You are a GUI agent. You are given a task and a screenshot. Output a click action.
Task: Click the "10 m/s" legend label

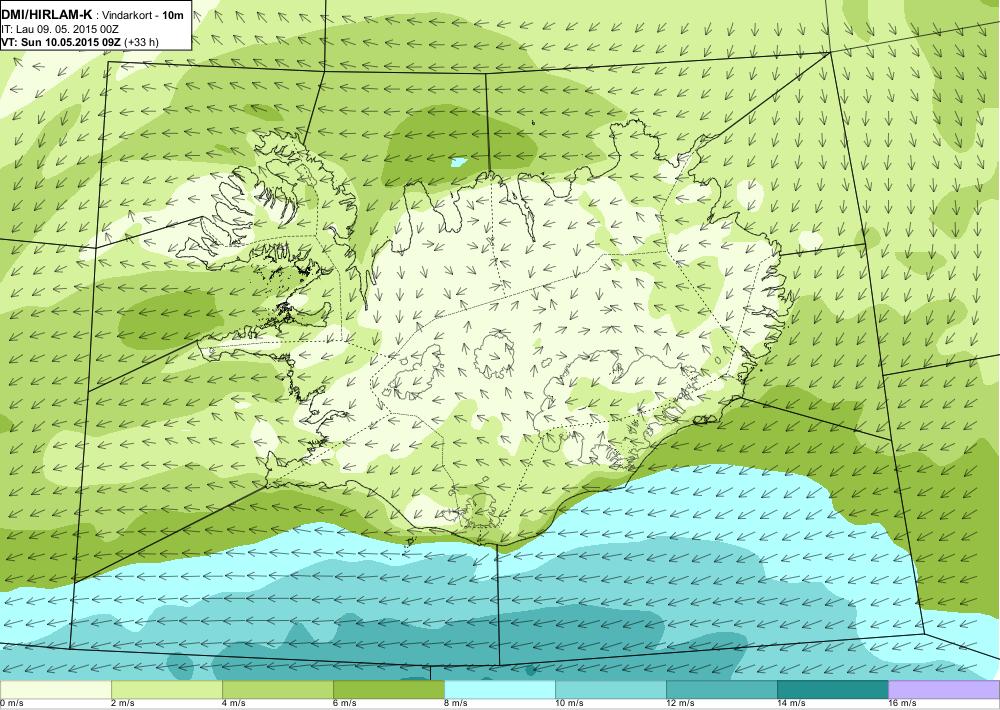570,704
